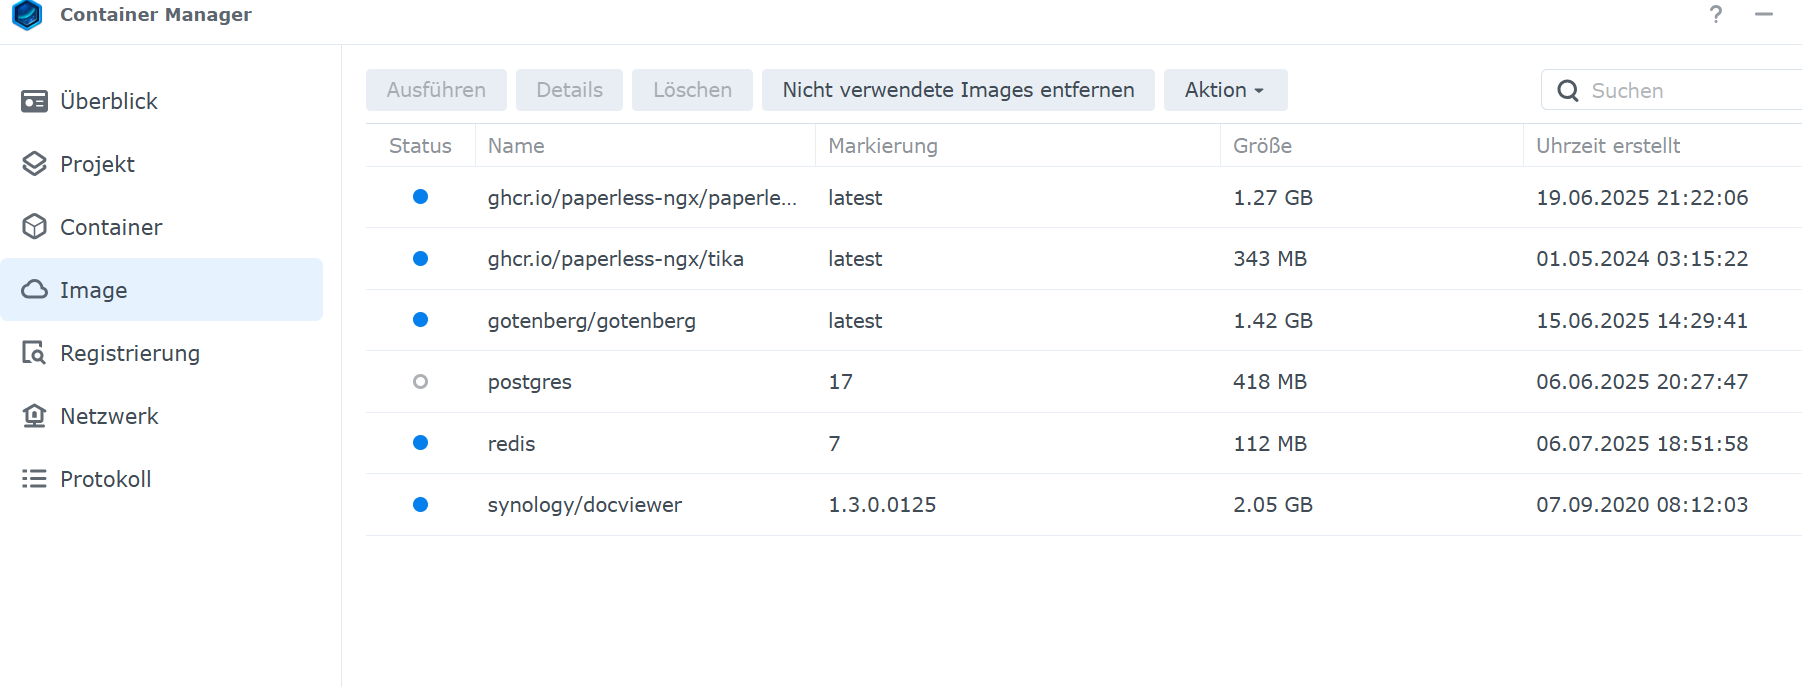Viewport: 1802px width, 687px height.
Task: Click the size 418 MB
Action: pos(1270,382)
